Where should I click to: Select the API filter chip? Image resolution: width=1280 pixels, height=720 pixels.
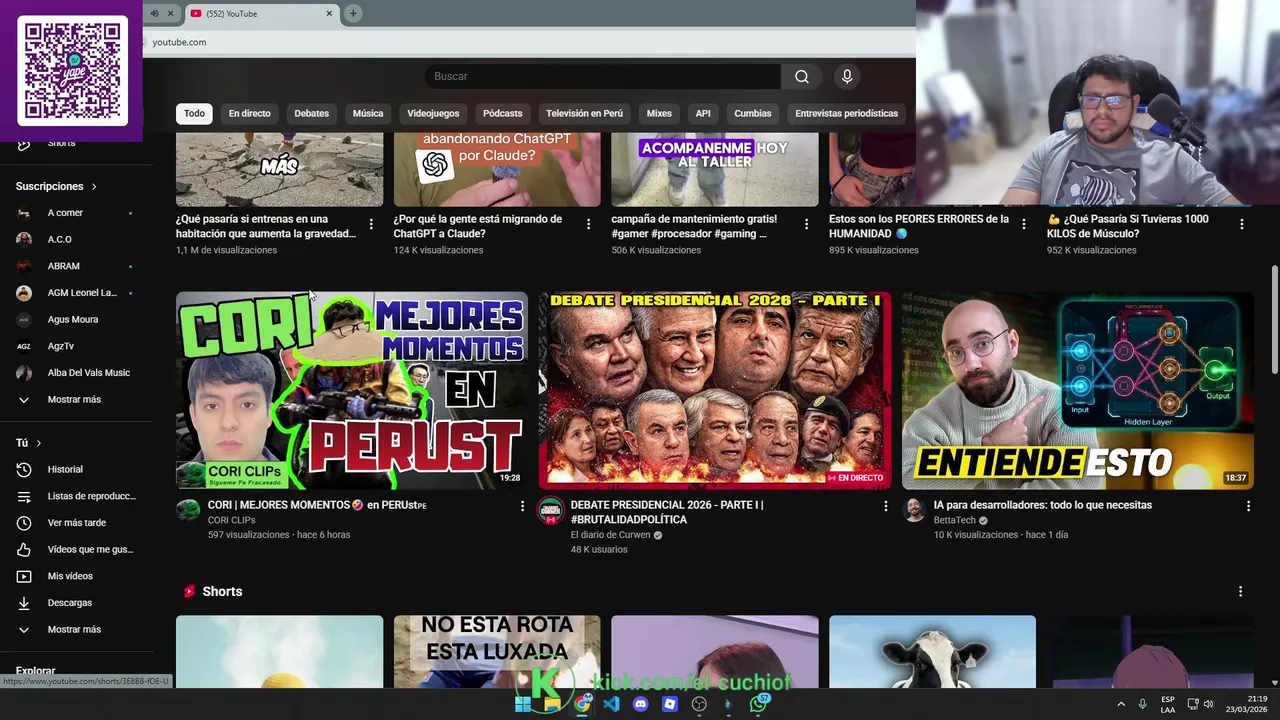(x=703, y=113)
